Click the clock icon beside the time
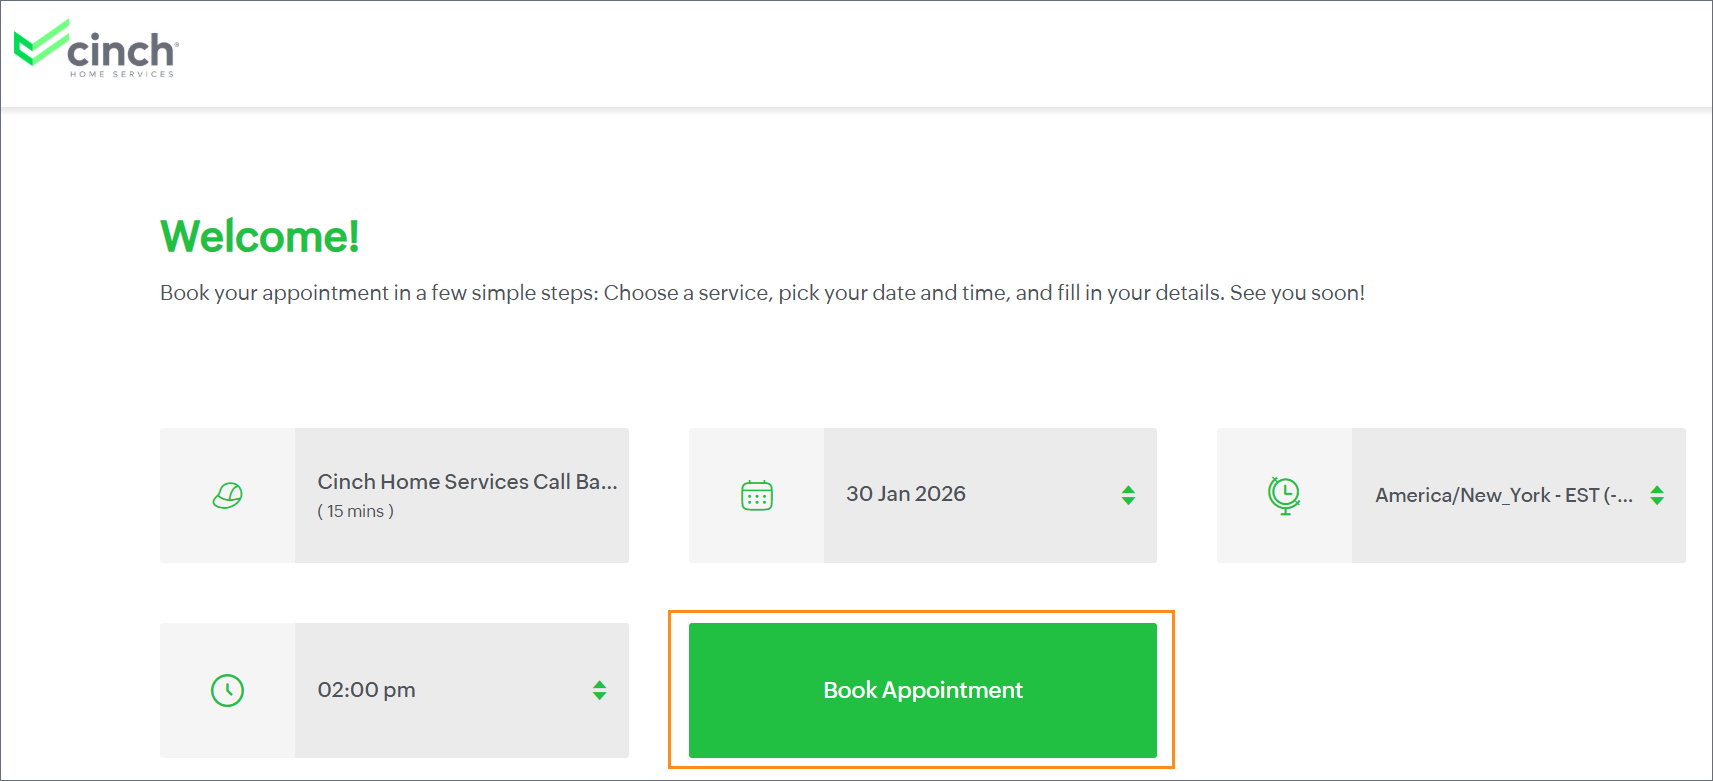Image resolution: width=1713 pixels, height=781 pixels. click(227, 690)
